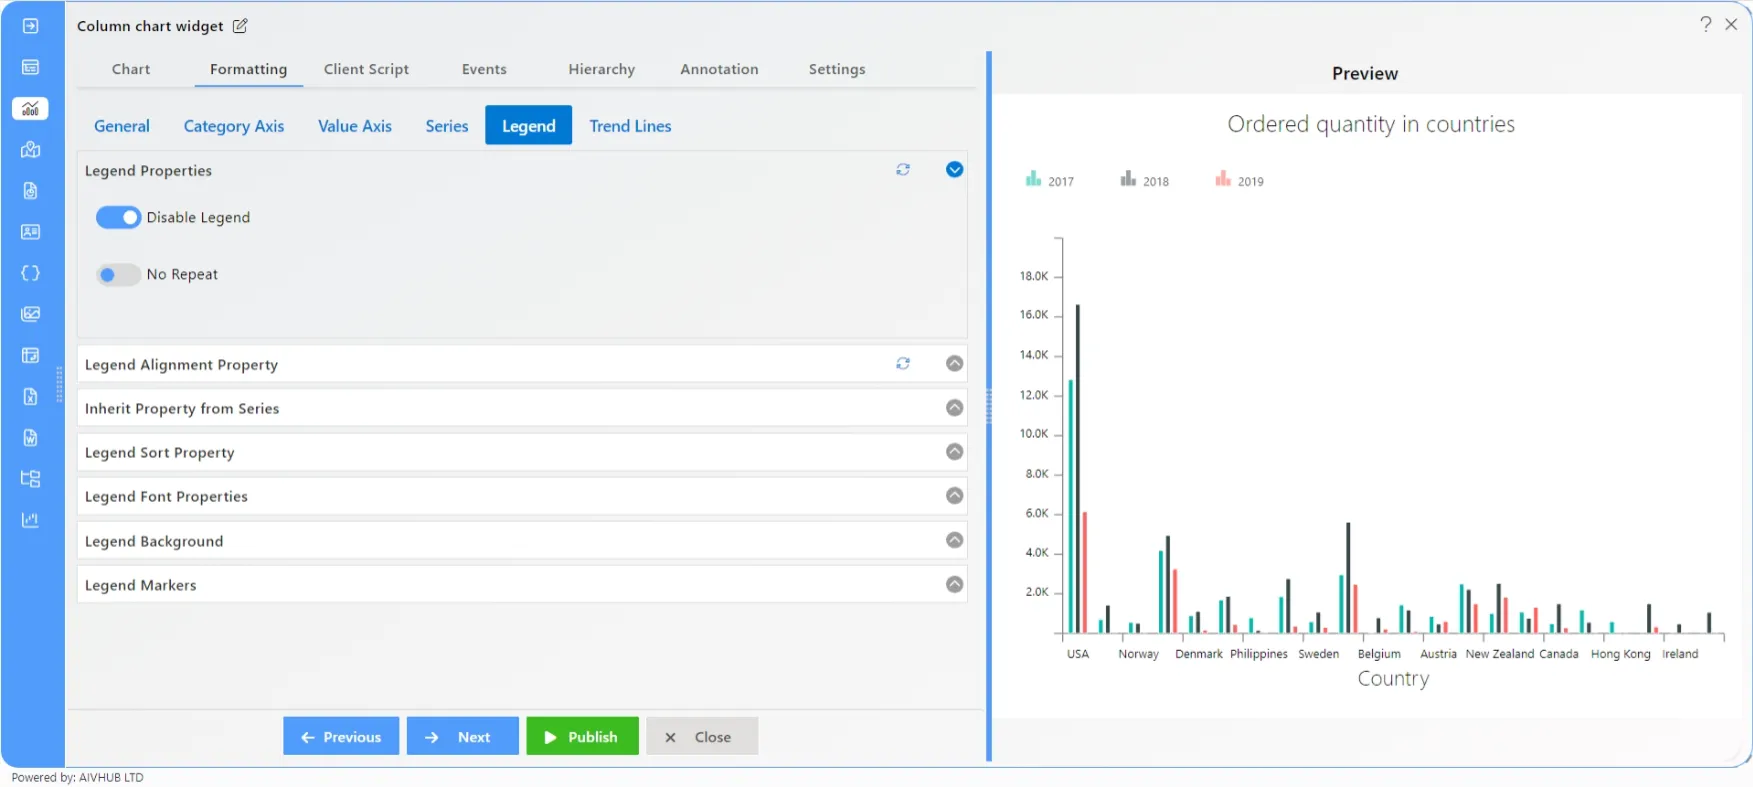Screen dimensions: 1753x787
Task: Expand the Legend Markers section
Action: (x=955, y=584)
